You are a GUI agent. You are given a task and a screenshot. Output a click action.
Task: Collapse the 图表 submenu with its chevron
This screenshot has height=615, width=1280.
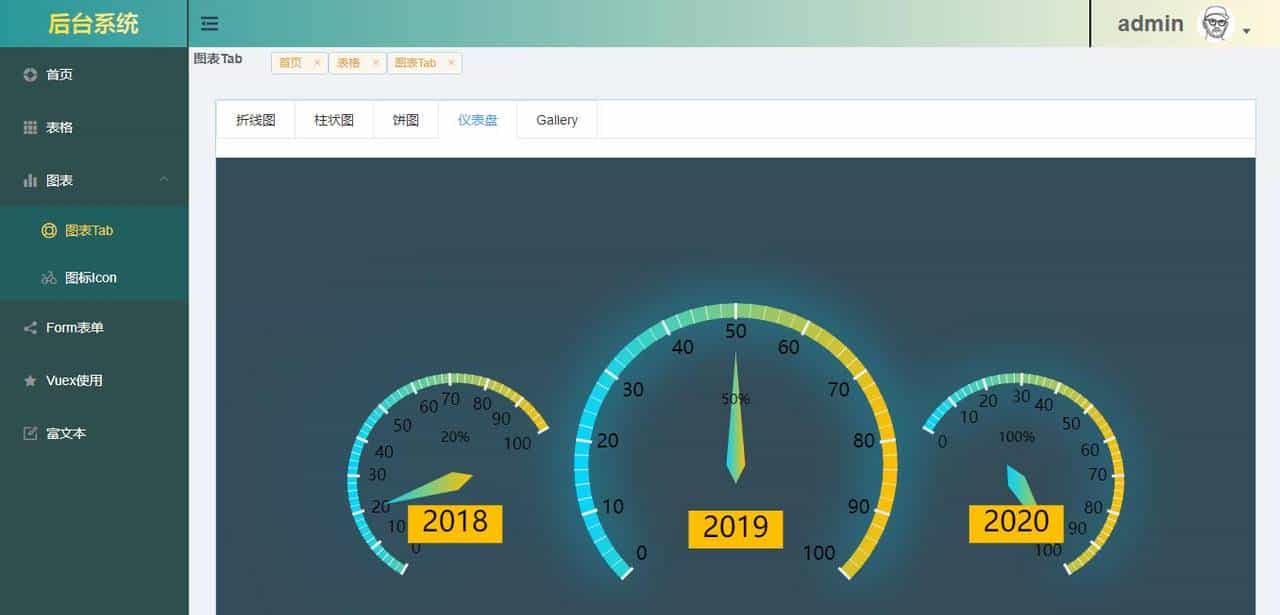click(164, 180)
